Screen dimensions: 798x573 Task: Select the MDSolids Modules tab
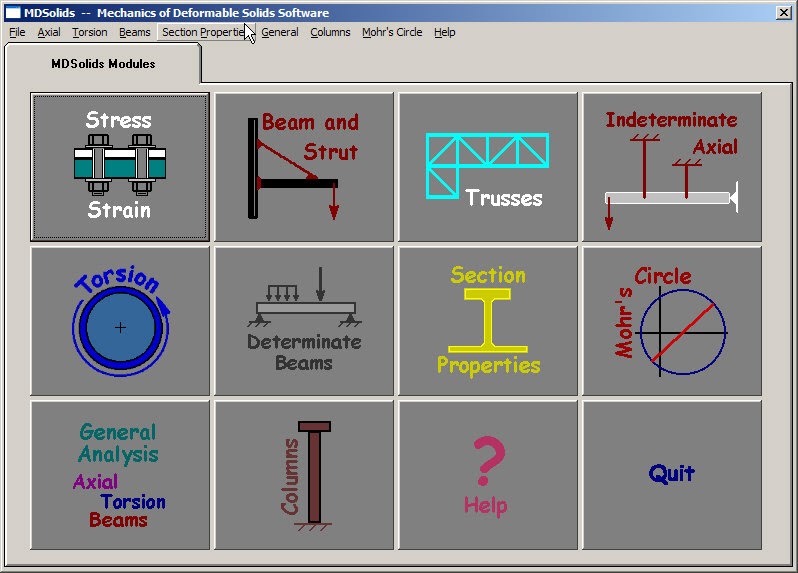coord(103,64)
